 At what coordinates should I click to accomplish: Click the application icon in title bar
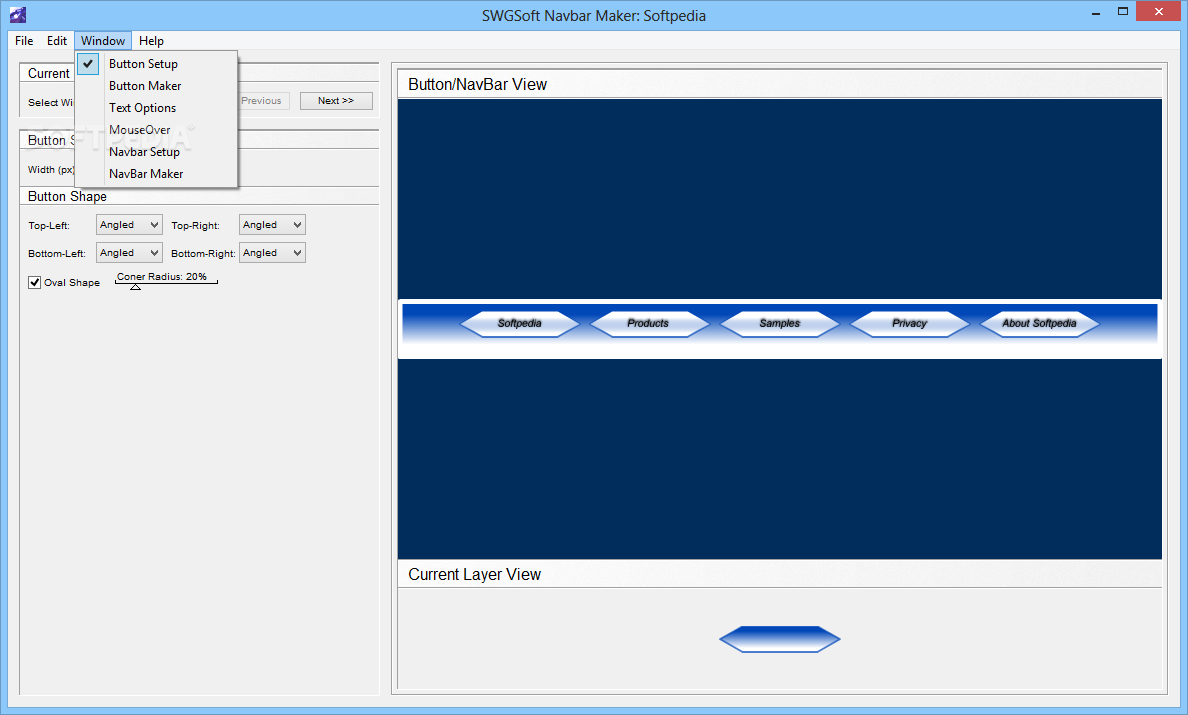[x=17, y=14]
